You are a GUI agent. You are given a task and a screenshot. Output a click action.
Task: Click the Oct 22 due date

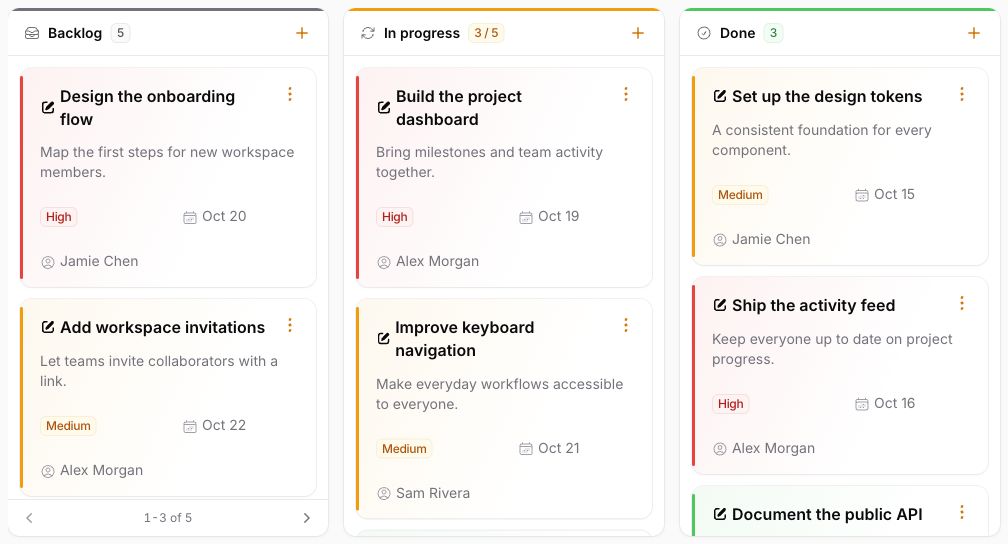click(x=224, y=426)
